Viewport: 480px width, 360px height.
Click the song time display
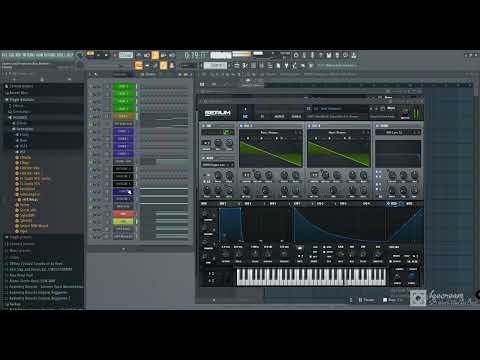coord(196,55)
